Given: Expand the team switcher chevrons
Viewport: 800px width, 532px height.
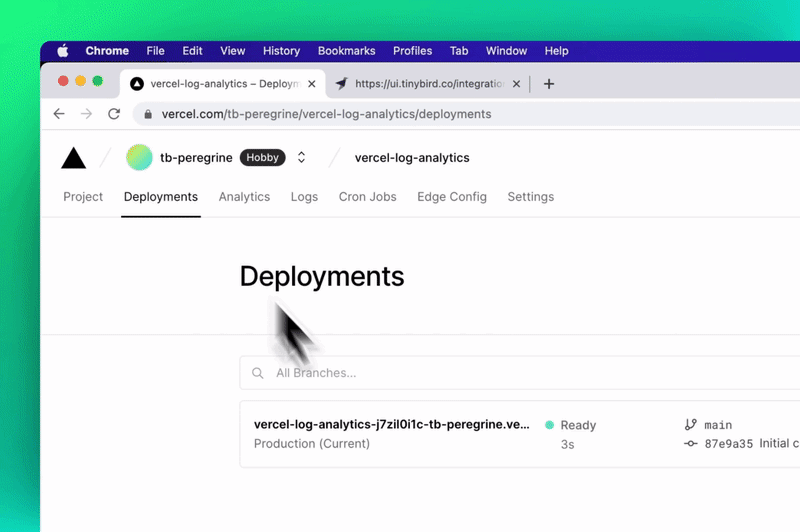Looking at the screenshot, I should click(301, 158).
